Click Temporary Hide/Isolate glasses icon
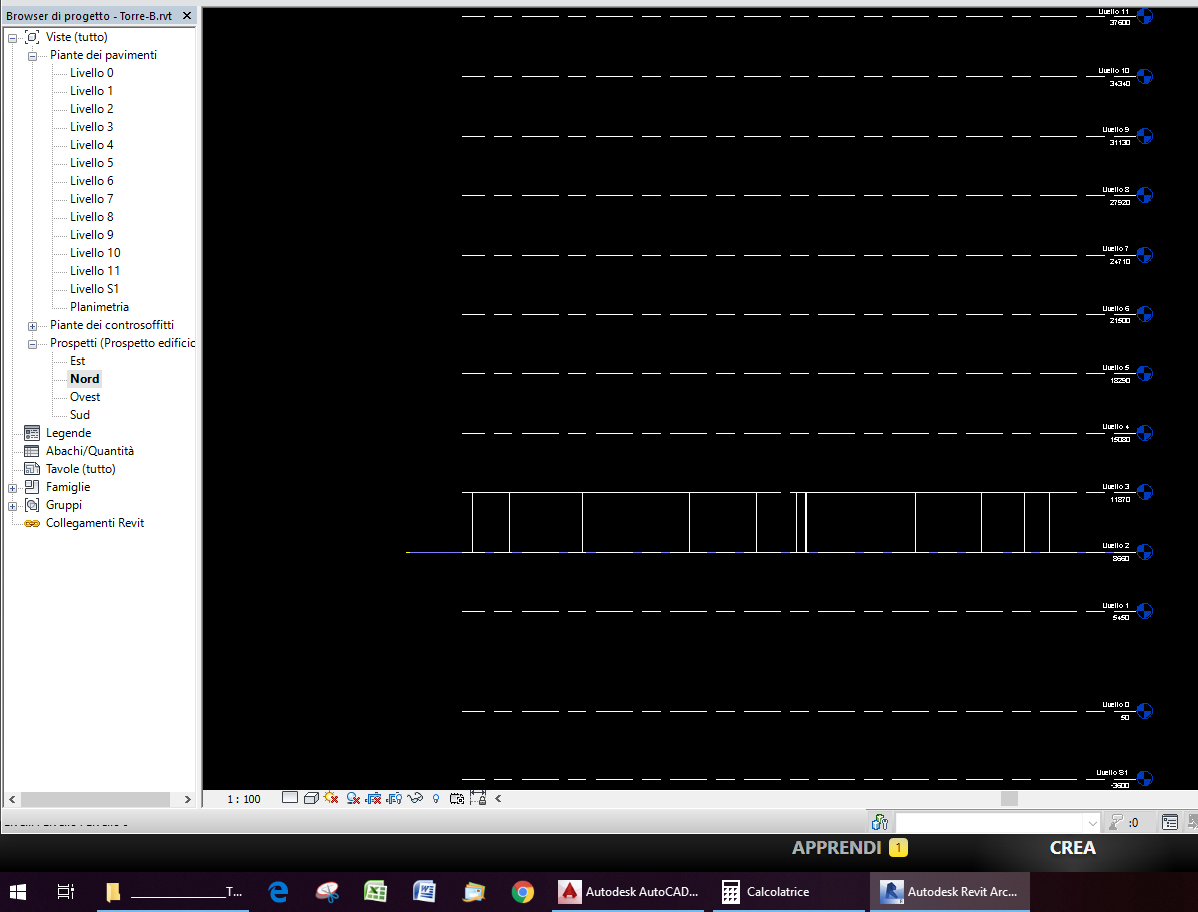 [x=415, y=798]
